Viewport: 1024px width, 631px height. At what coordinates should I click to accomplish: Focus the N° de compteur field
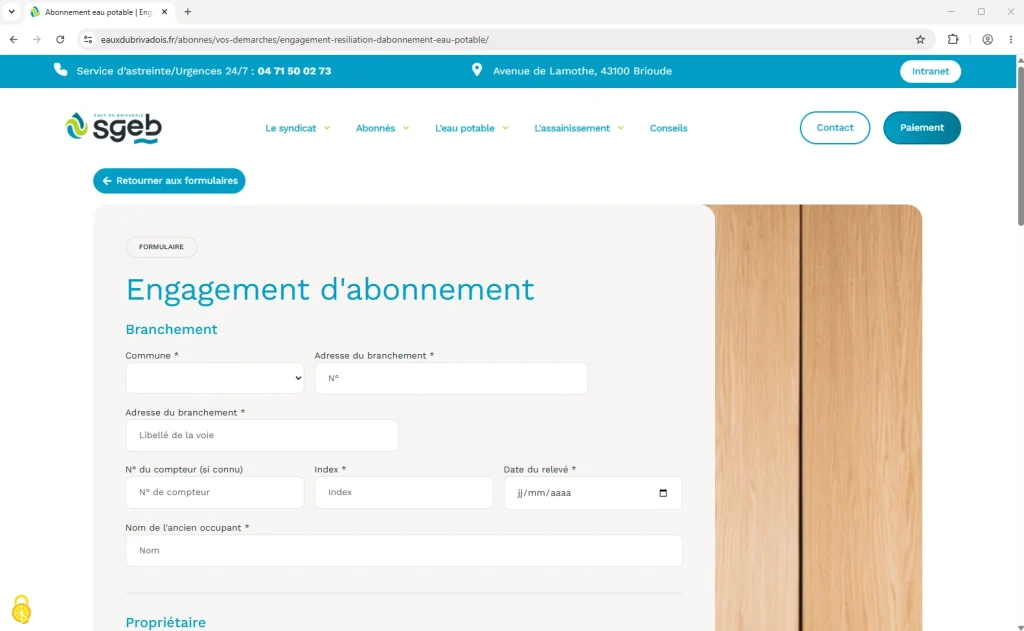point(215,493)
